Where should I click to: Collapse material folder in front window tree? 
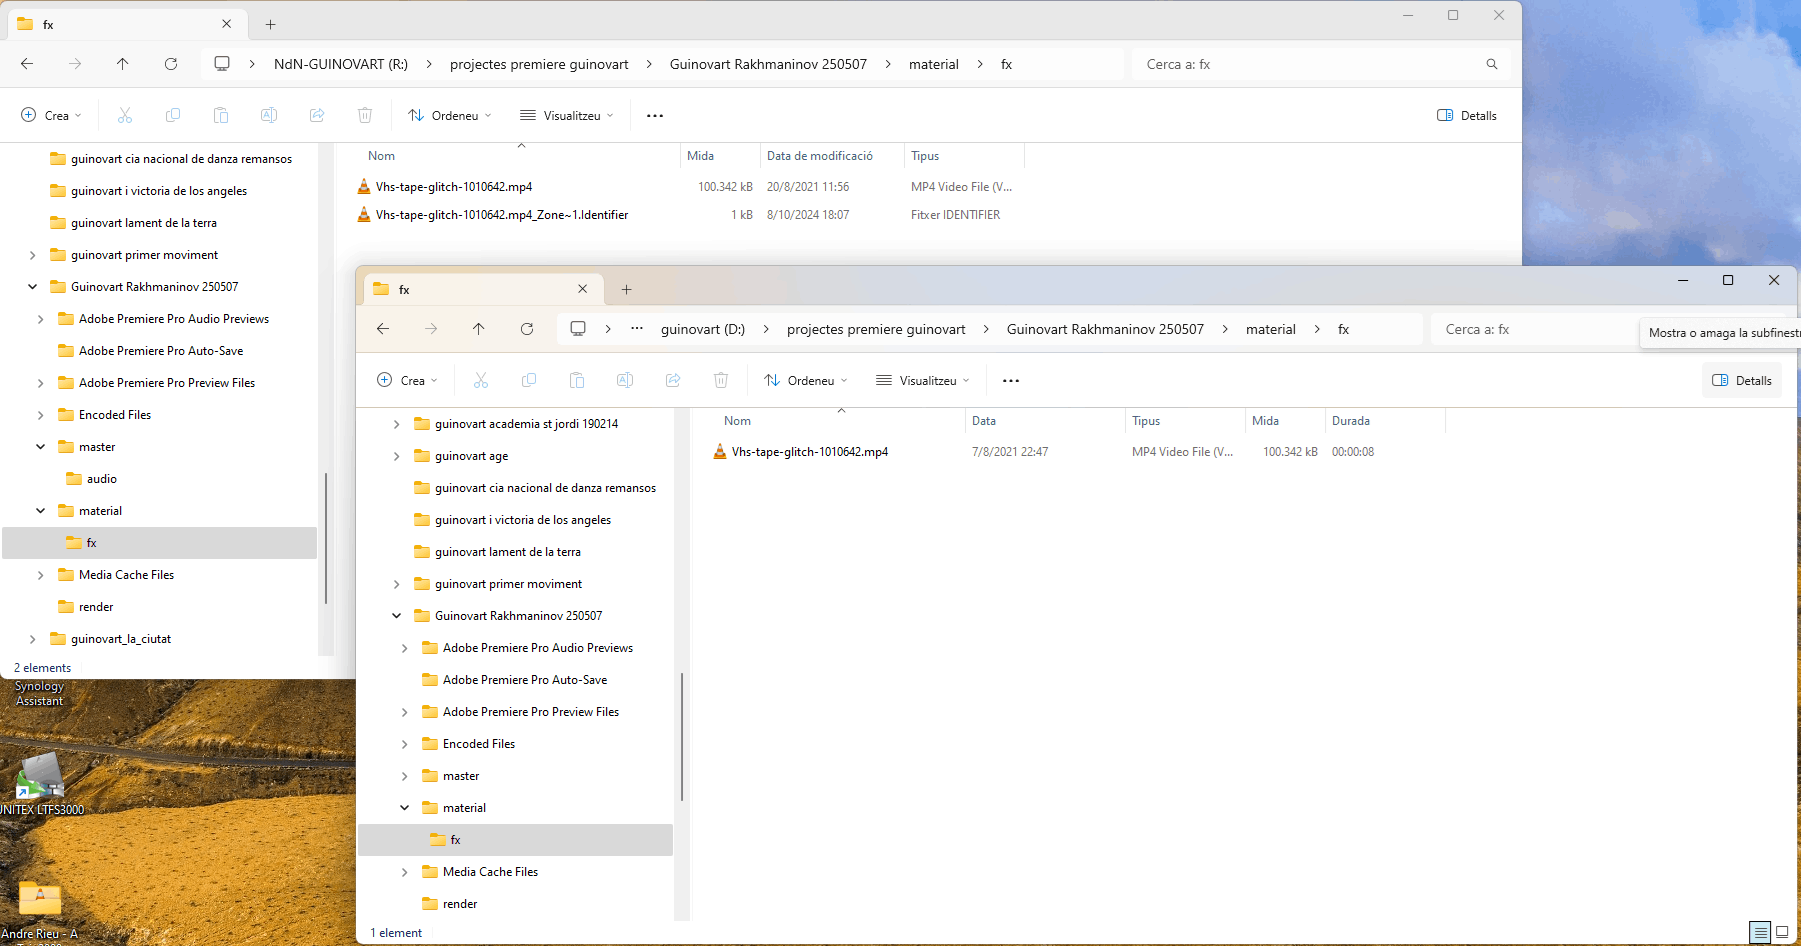pos(405,808)
